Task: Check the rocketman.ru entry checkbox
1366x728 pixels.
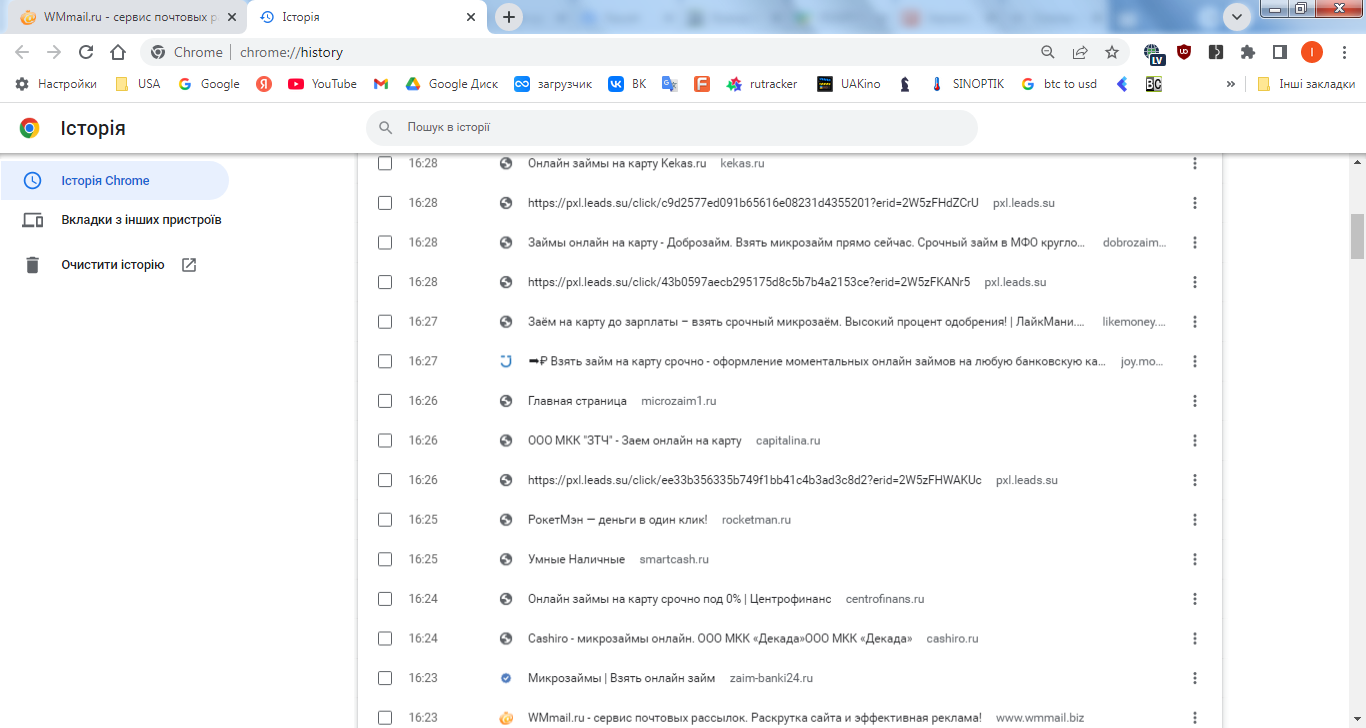Action: click(x=385, y=519)
